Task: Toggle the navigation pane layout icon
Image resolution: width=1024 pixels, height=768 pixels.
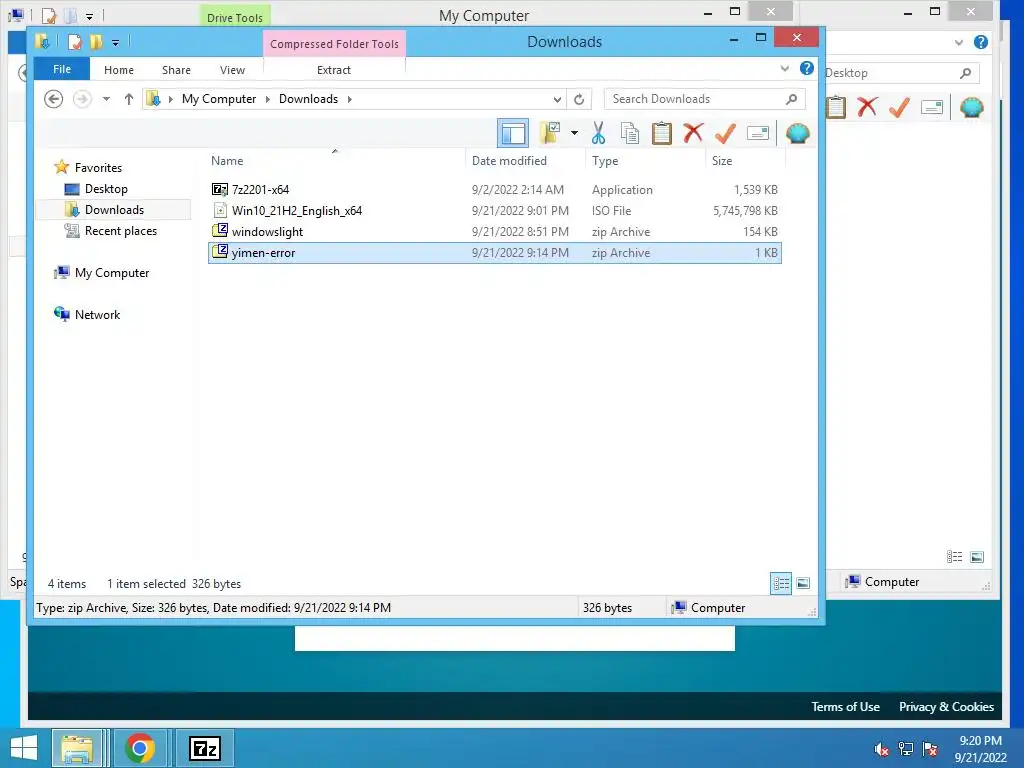Action: (513, 134)
